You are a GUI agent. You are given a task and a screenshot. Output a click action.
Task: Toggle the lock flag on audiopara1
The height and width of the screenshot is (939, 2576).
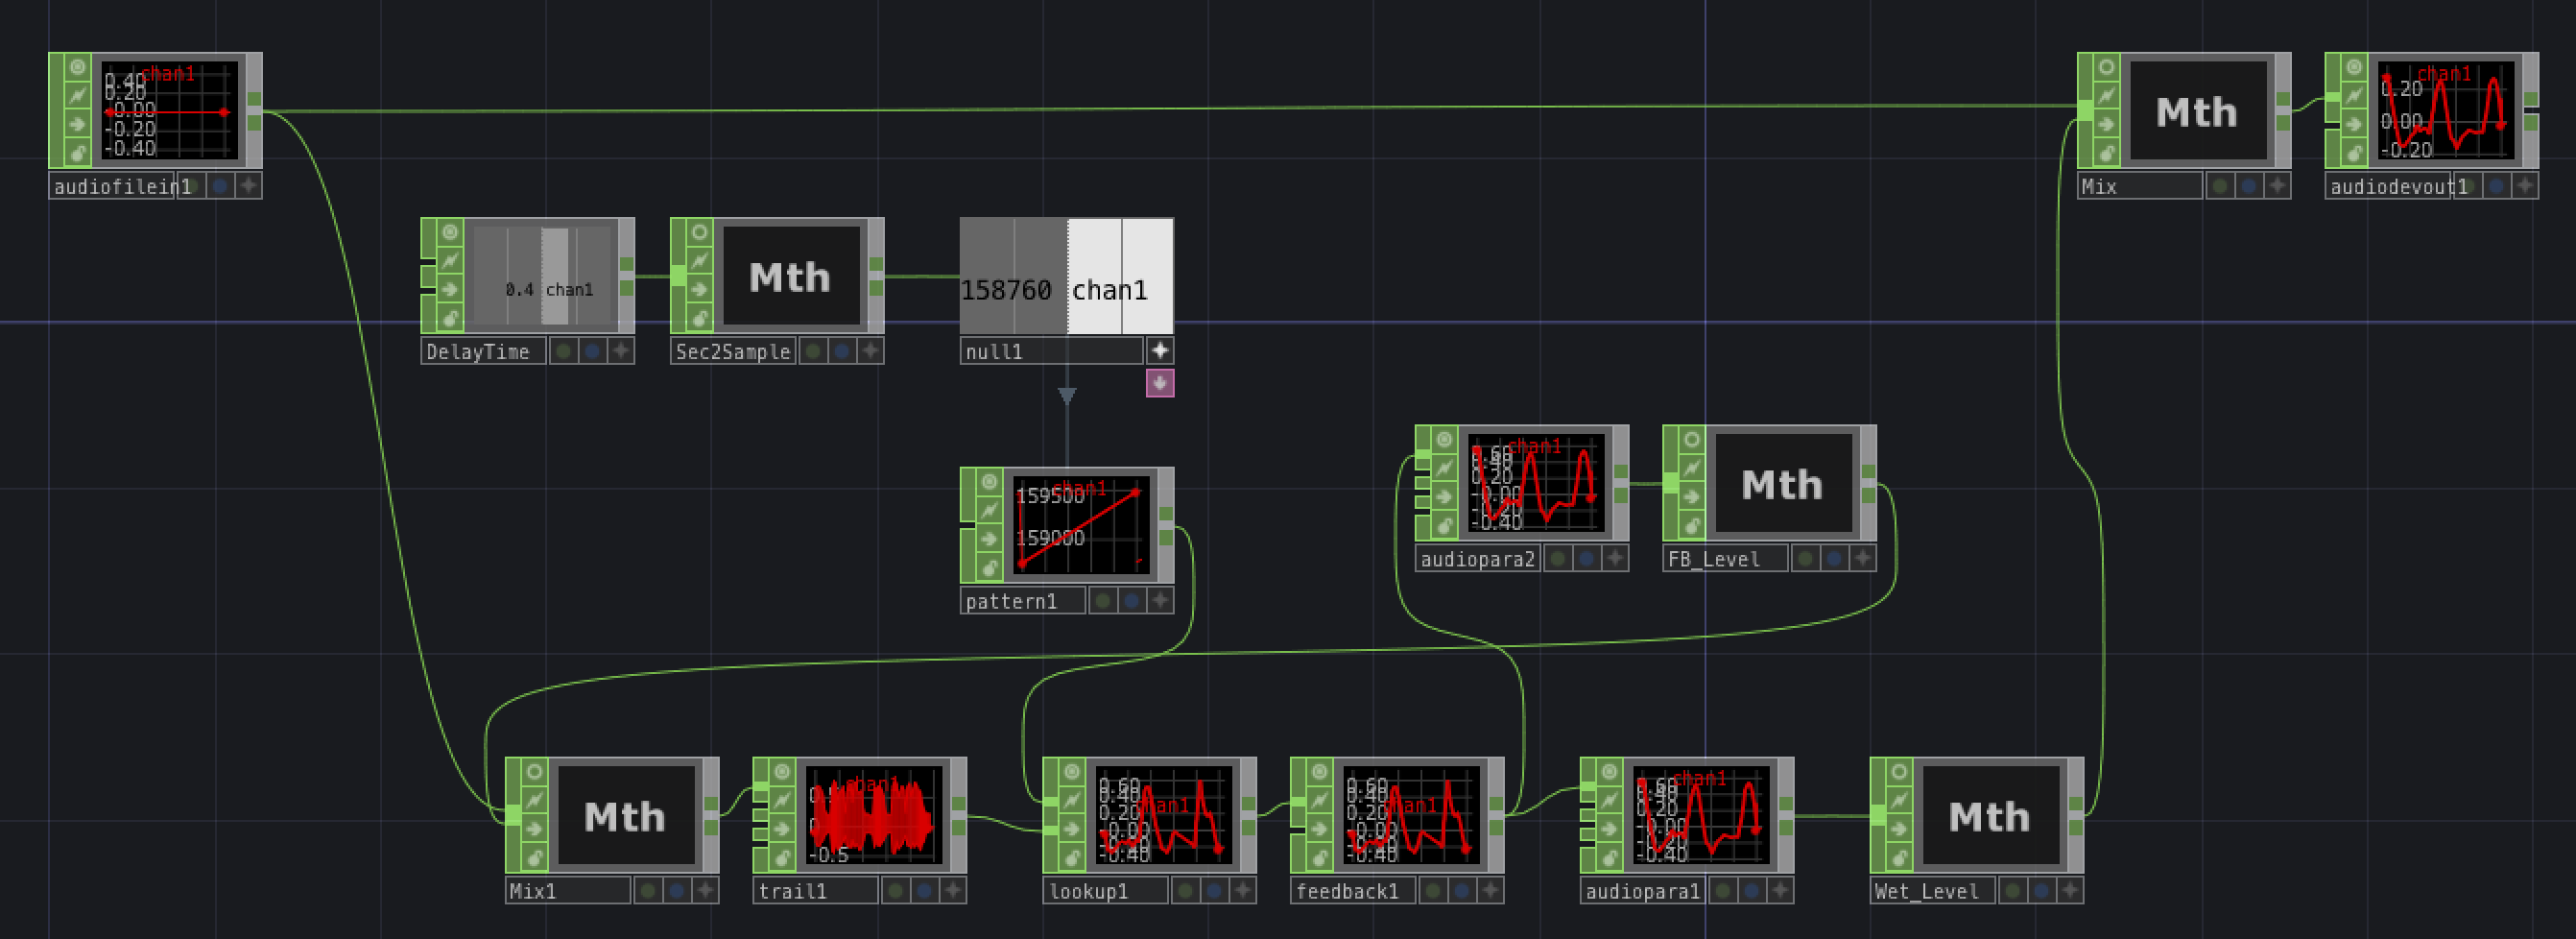1609,858
